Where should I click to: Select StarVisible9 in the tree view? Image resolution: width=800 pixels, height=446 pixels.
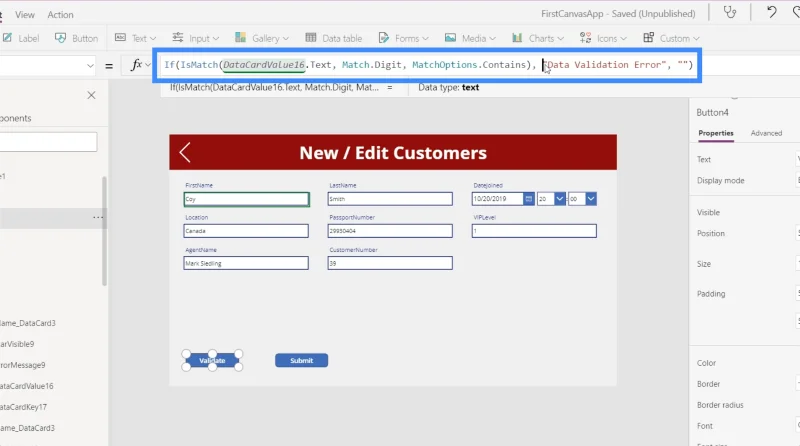click(x=17, y=344)
